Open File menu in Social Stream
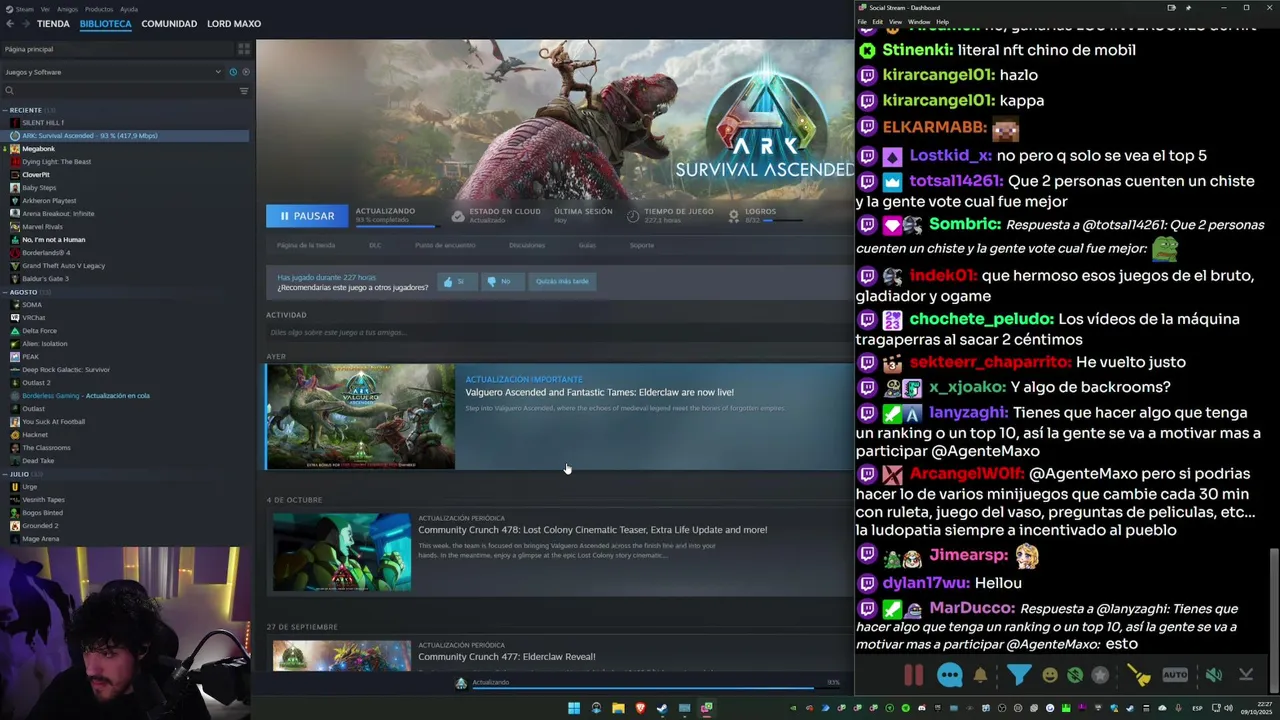The height and width of the screenshot is (720, 1280). tap(862, 21)
